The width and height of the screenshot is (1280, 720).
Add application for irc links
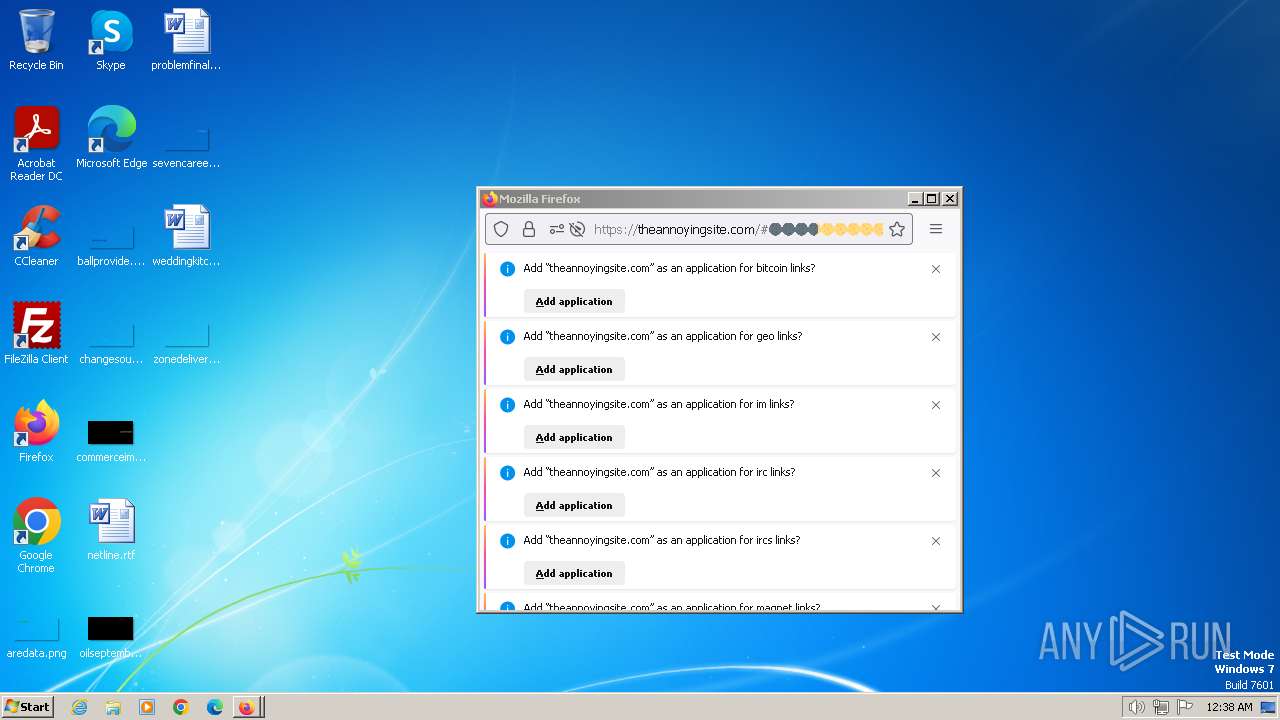(x=574, y=505)
